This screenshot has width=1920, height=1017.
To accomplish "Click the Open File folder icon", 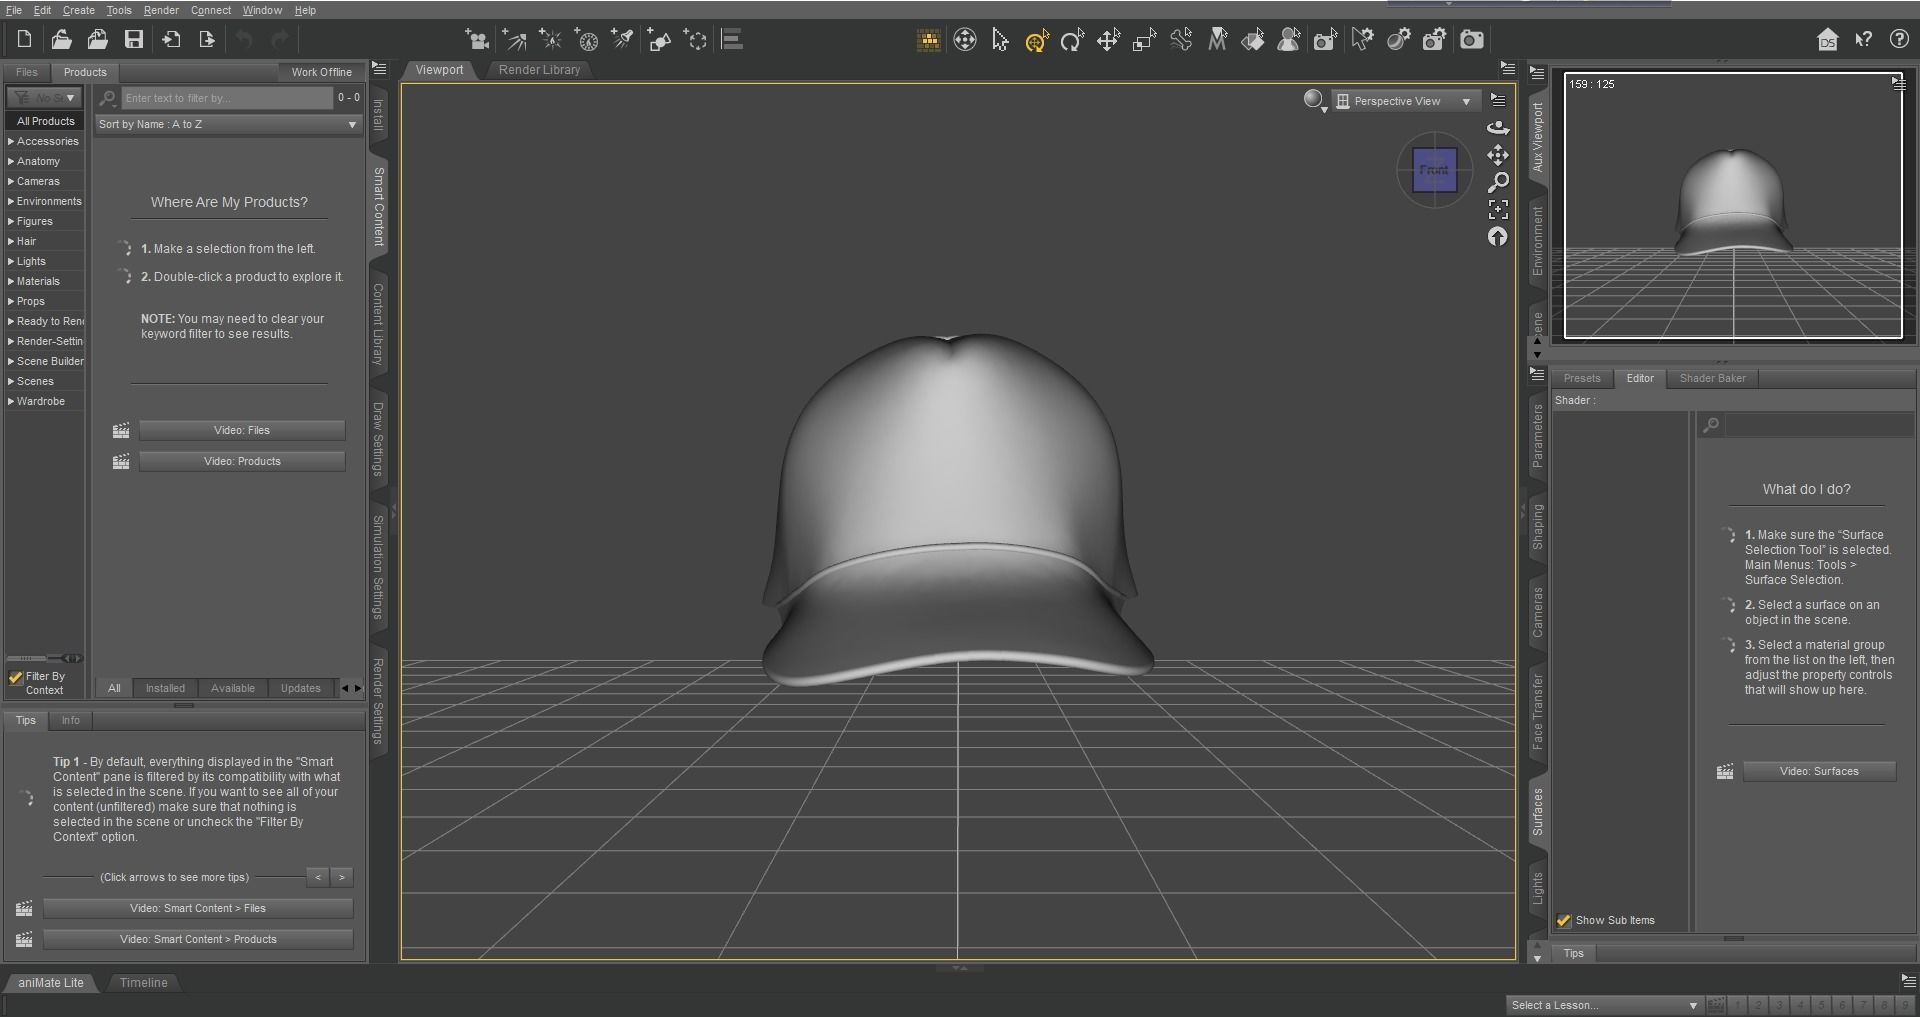I will coord(61,40).
